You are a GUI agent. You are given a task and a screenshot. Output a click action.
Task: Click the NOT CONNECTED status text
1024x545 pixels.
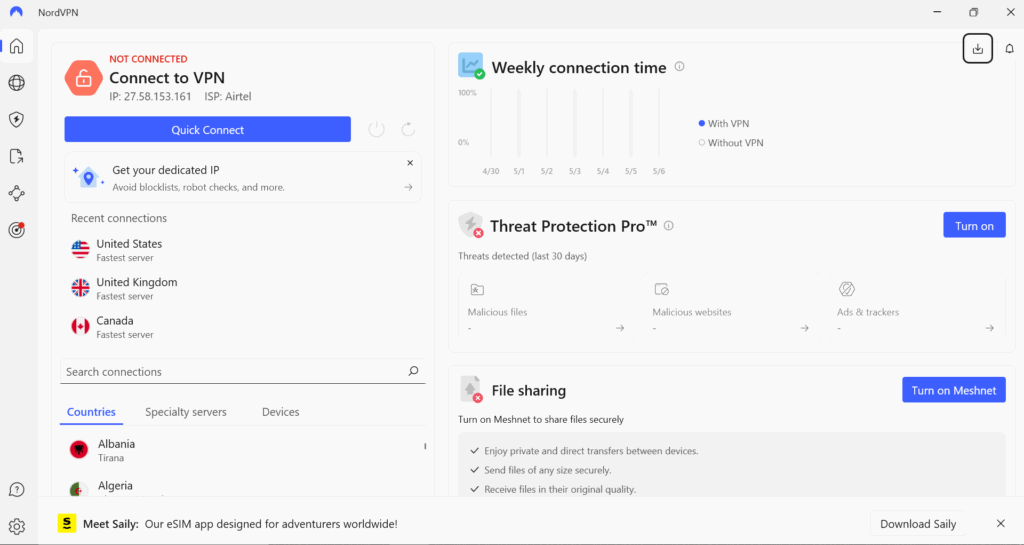tap(148, 59)
